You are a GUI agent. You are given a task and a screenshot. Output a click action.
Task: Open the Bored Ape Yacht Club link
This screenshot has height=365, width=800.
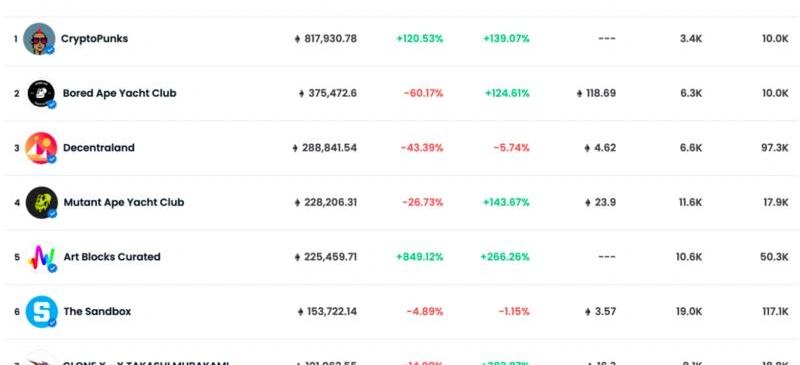(x=119, y=93)
